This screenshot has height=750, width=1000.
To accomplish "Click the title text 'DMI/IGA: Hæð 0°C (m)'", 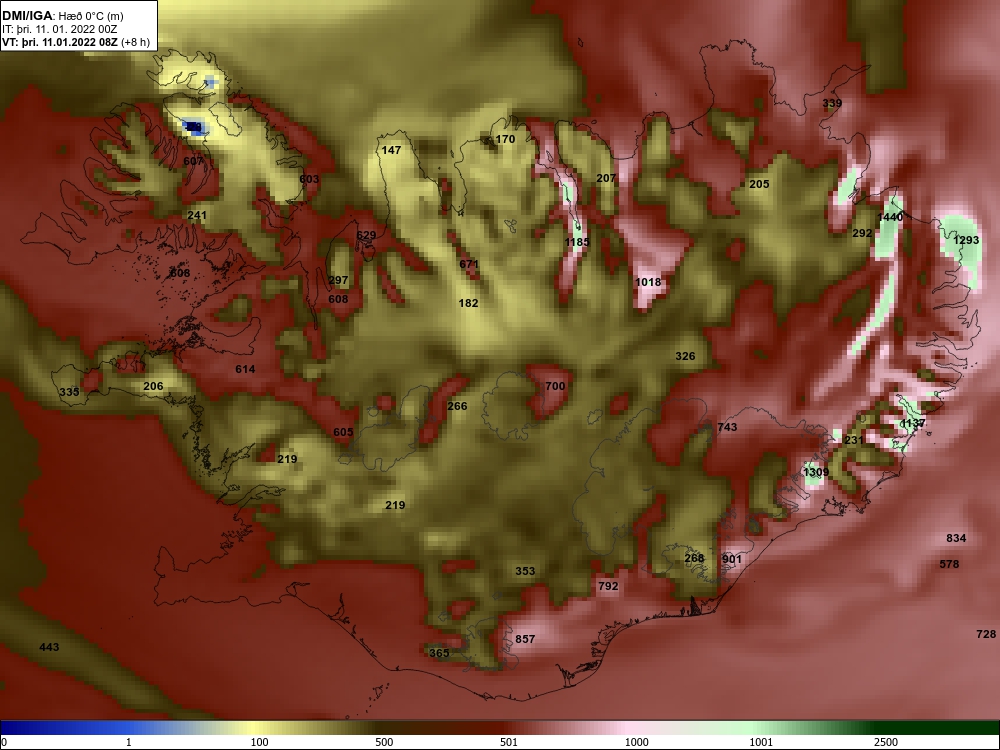I will click(62, 16).
